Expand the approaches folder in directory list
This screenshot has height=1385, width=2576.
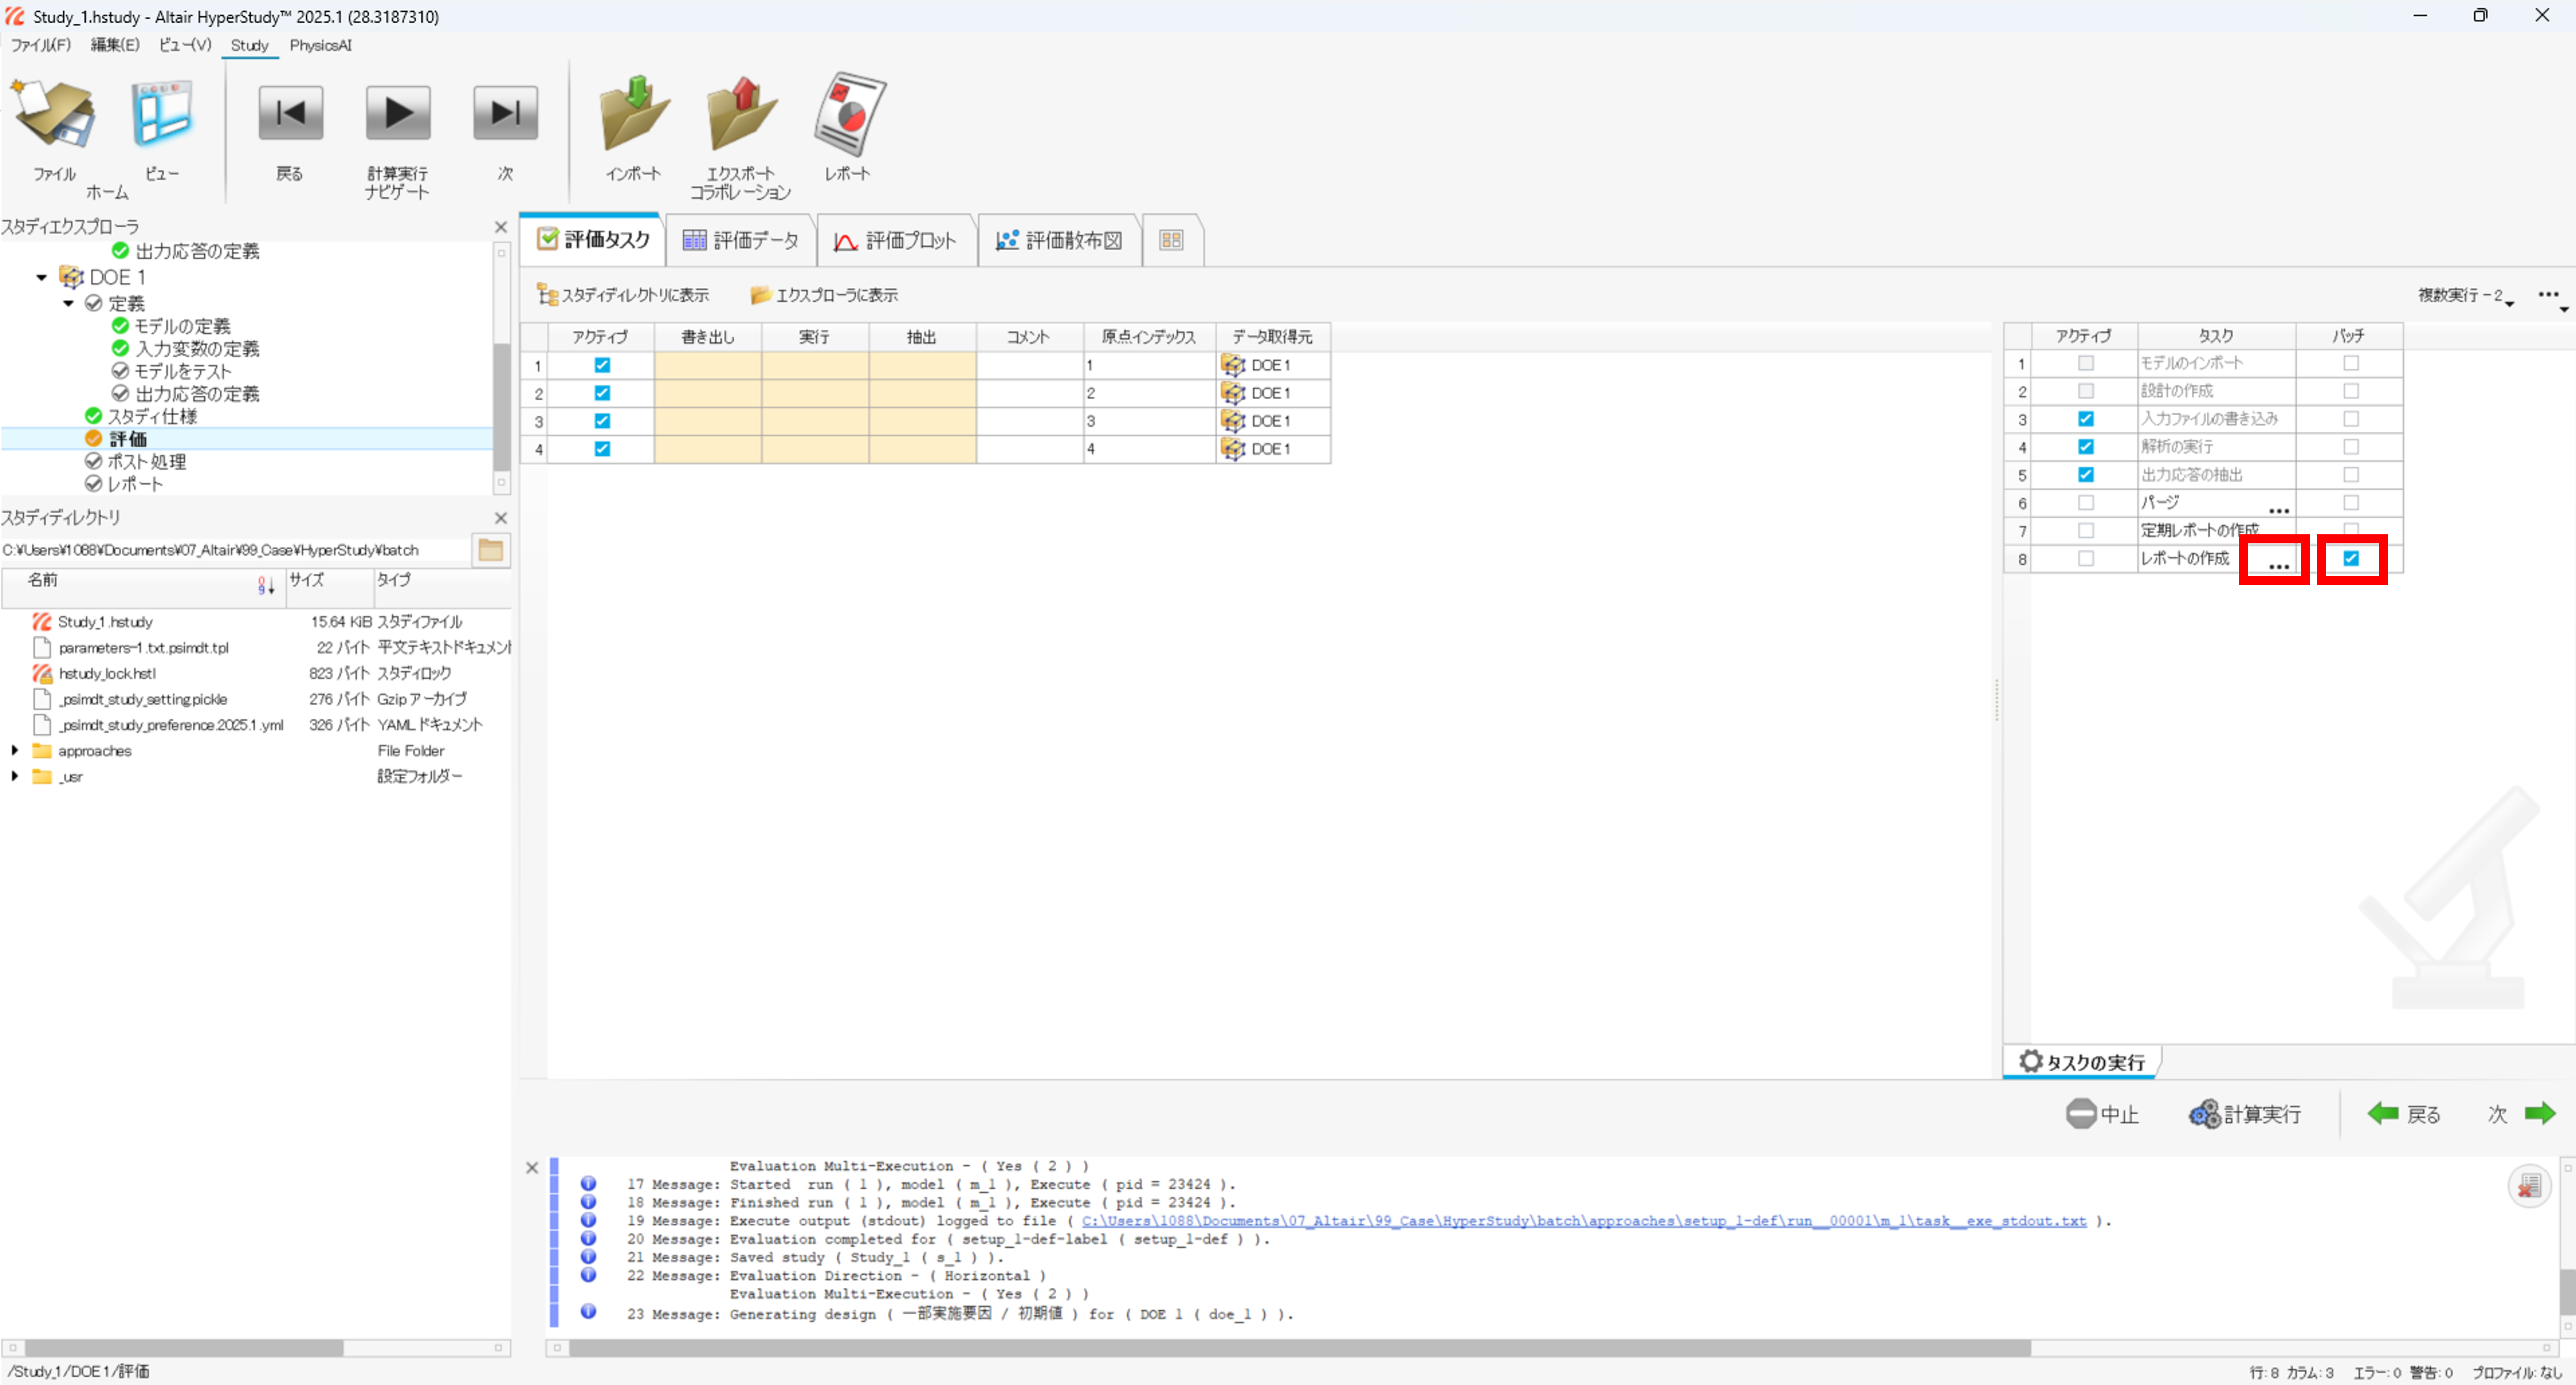click(x=15, y=750)
